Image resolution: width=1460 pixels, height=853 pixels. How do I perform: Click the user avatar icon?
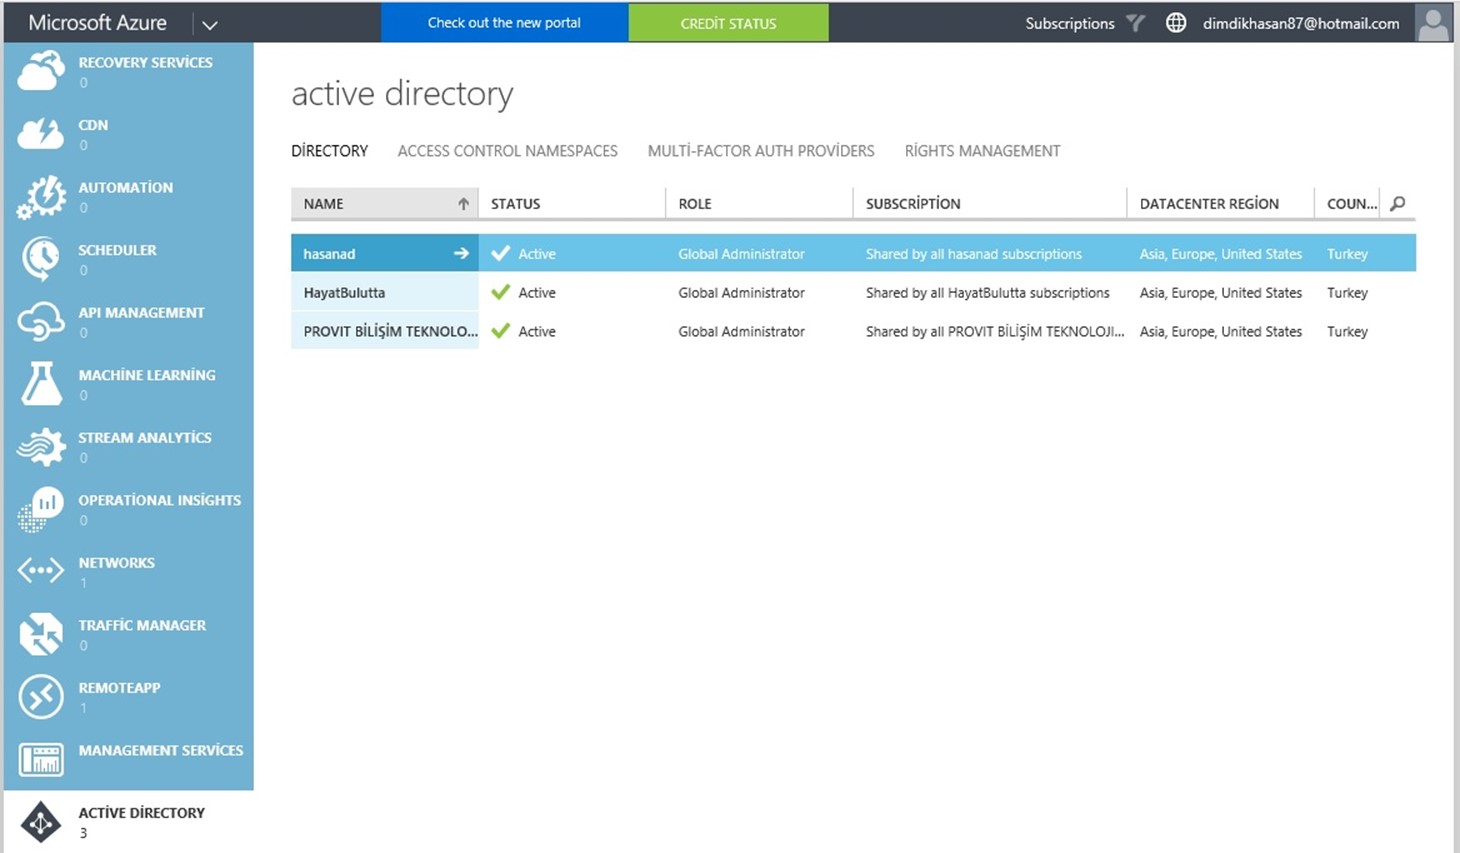(x=1433, y=22)
